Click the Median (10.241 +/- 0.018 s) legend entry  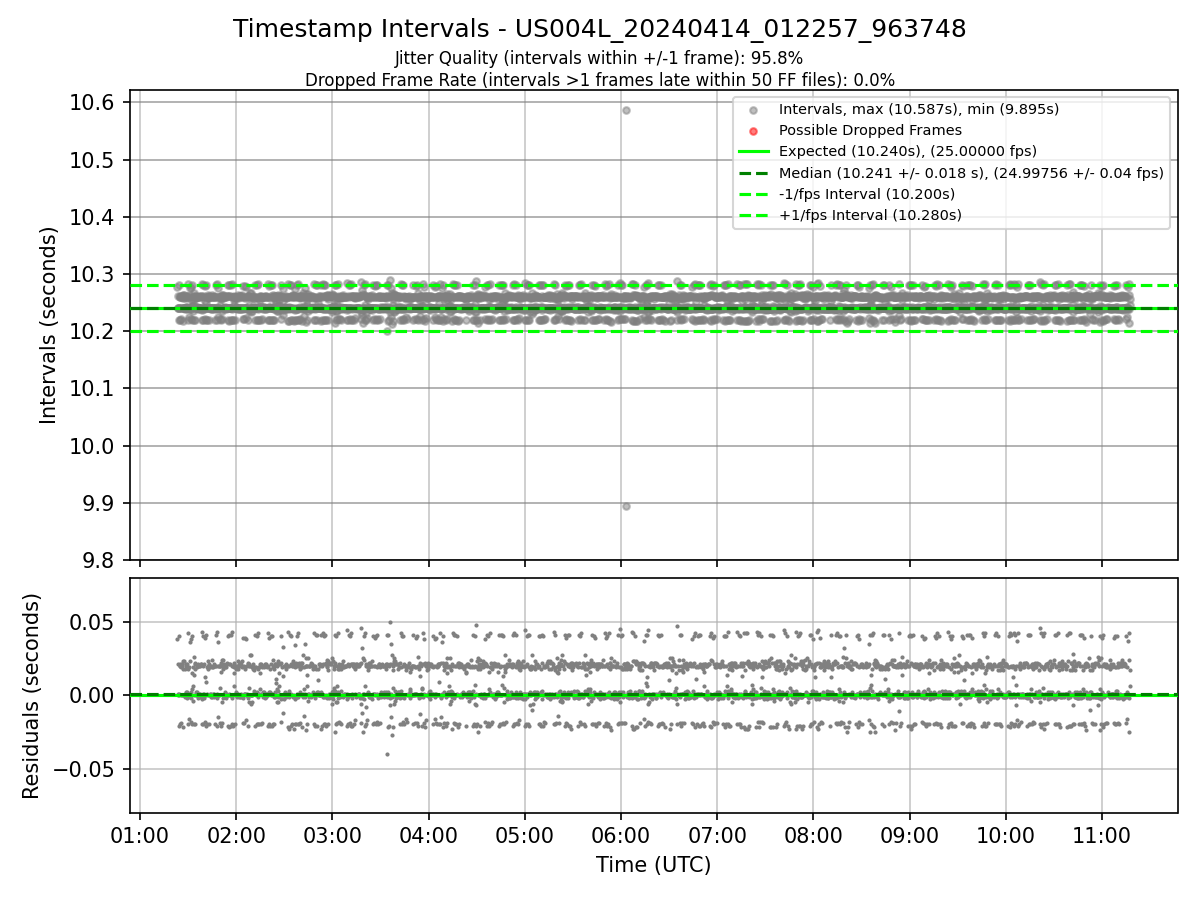click(x=971, y=172)
